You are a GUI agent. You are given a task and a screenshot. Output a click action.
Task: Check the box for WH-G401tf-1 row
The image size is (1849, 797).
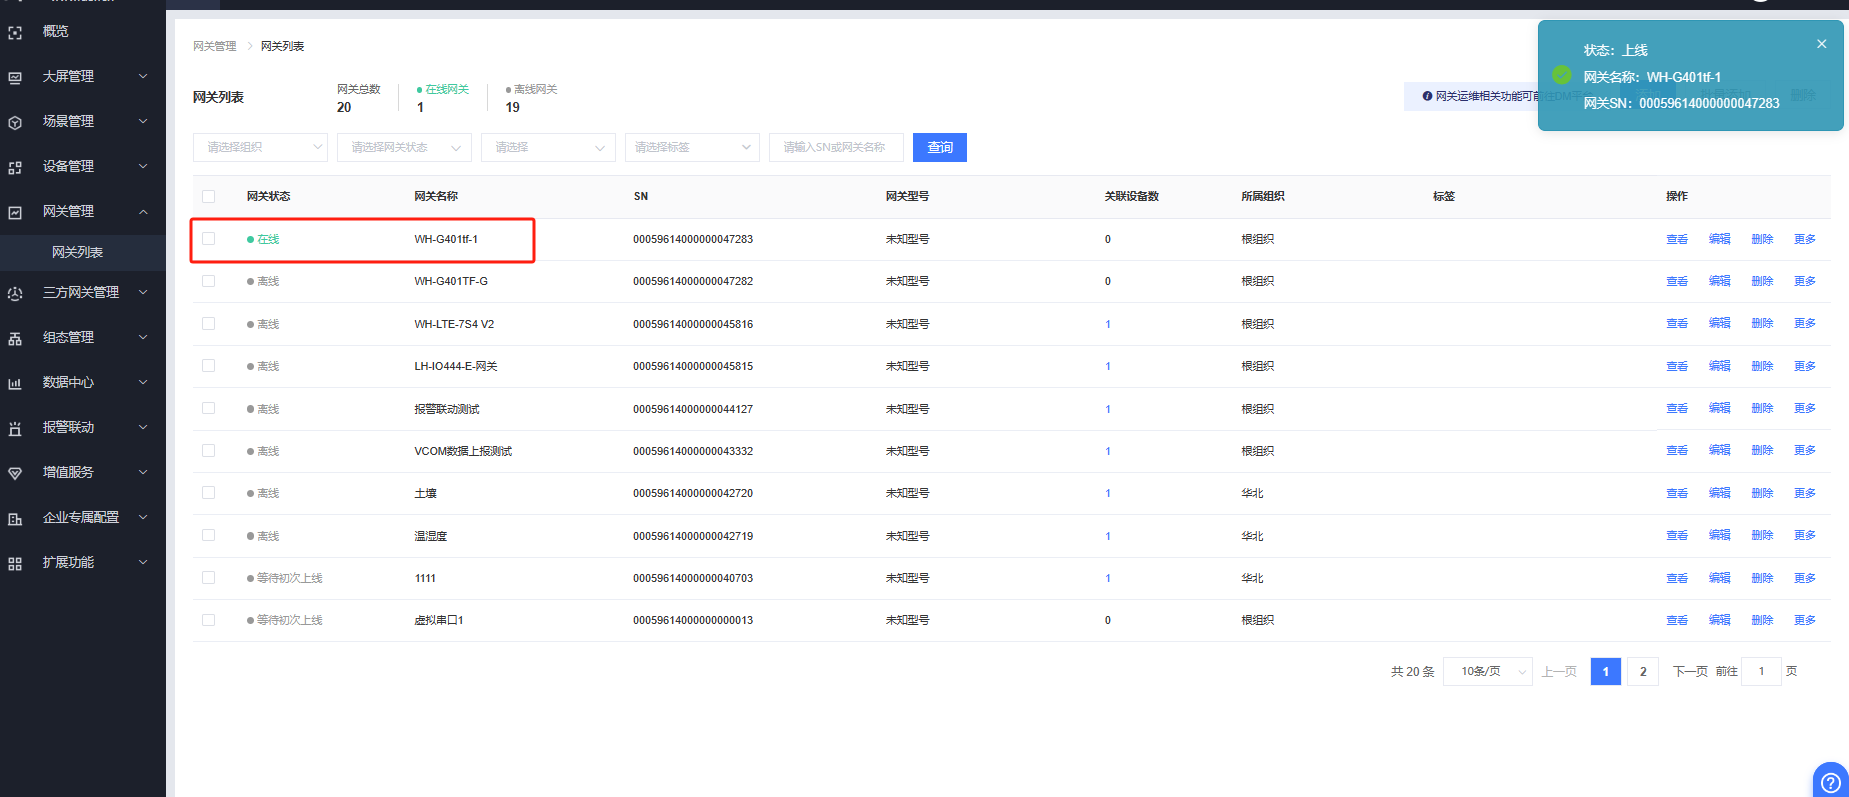208,239
